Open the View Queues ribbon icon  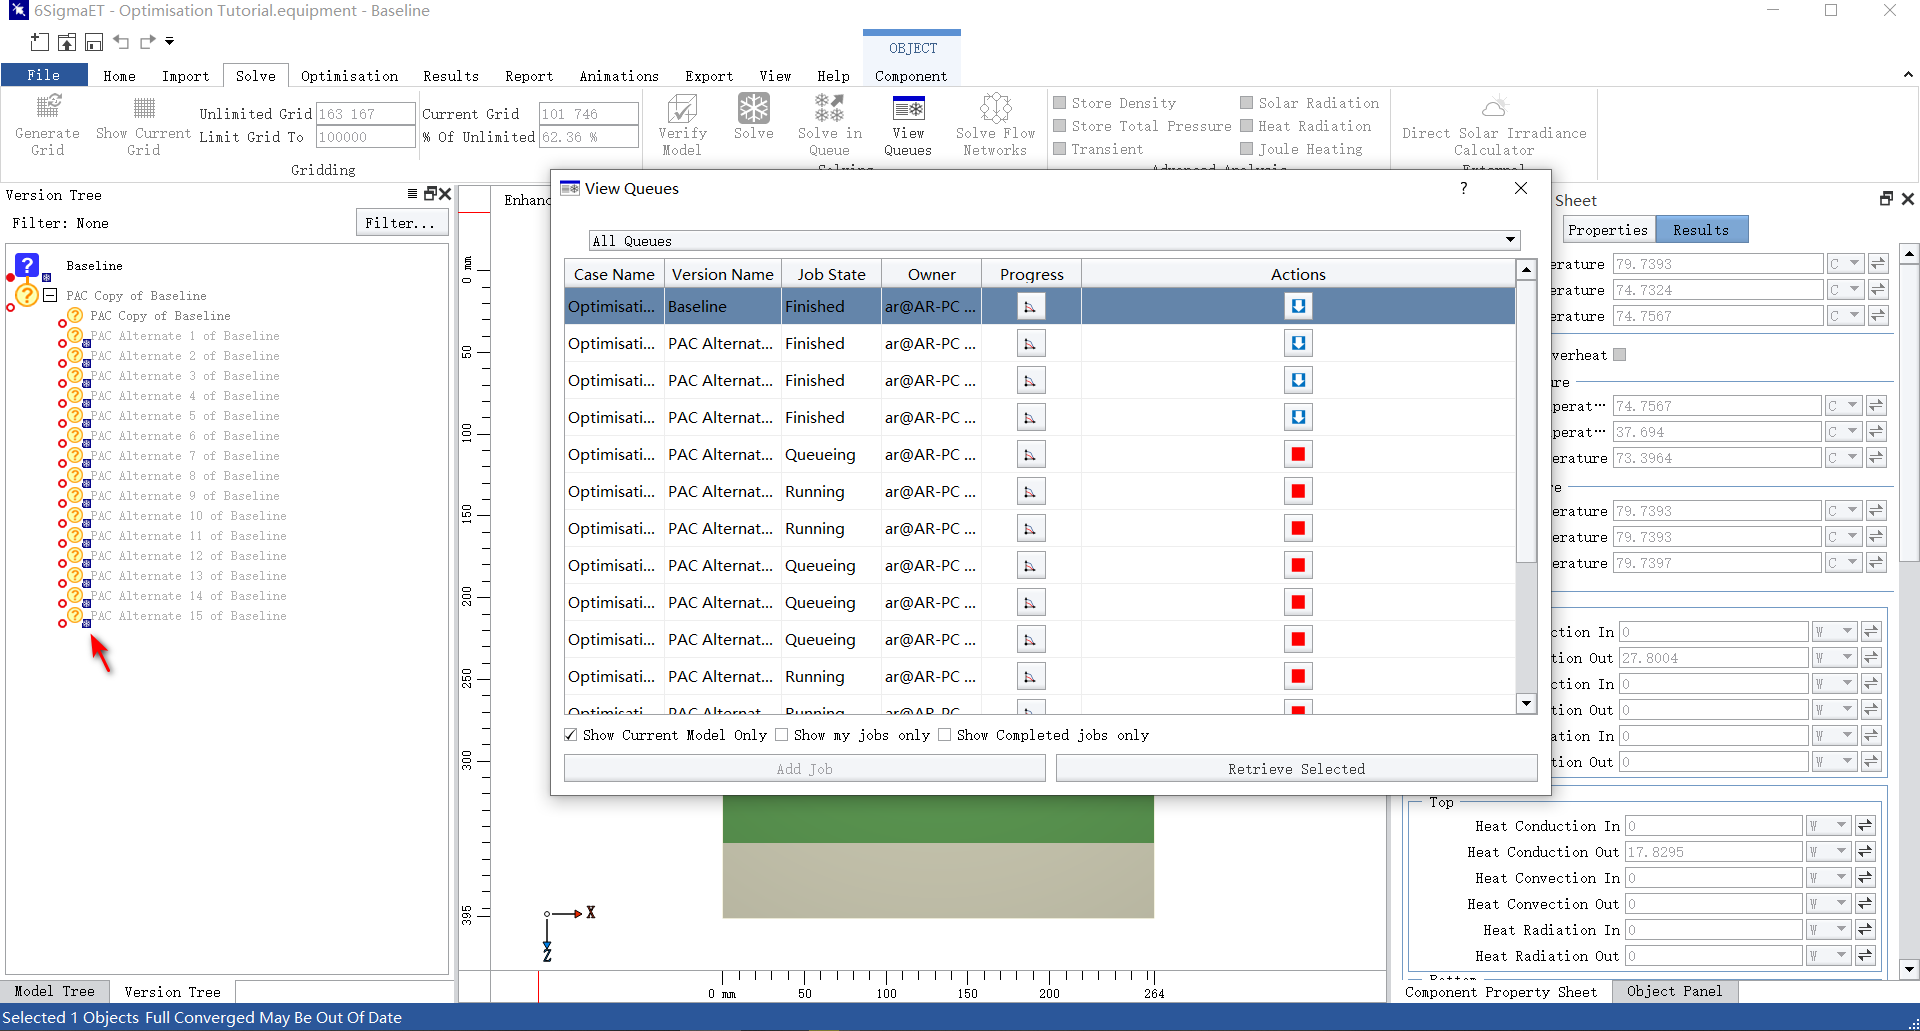[x=908, y=108]
